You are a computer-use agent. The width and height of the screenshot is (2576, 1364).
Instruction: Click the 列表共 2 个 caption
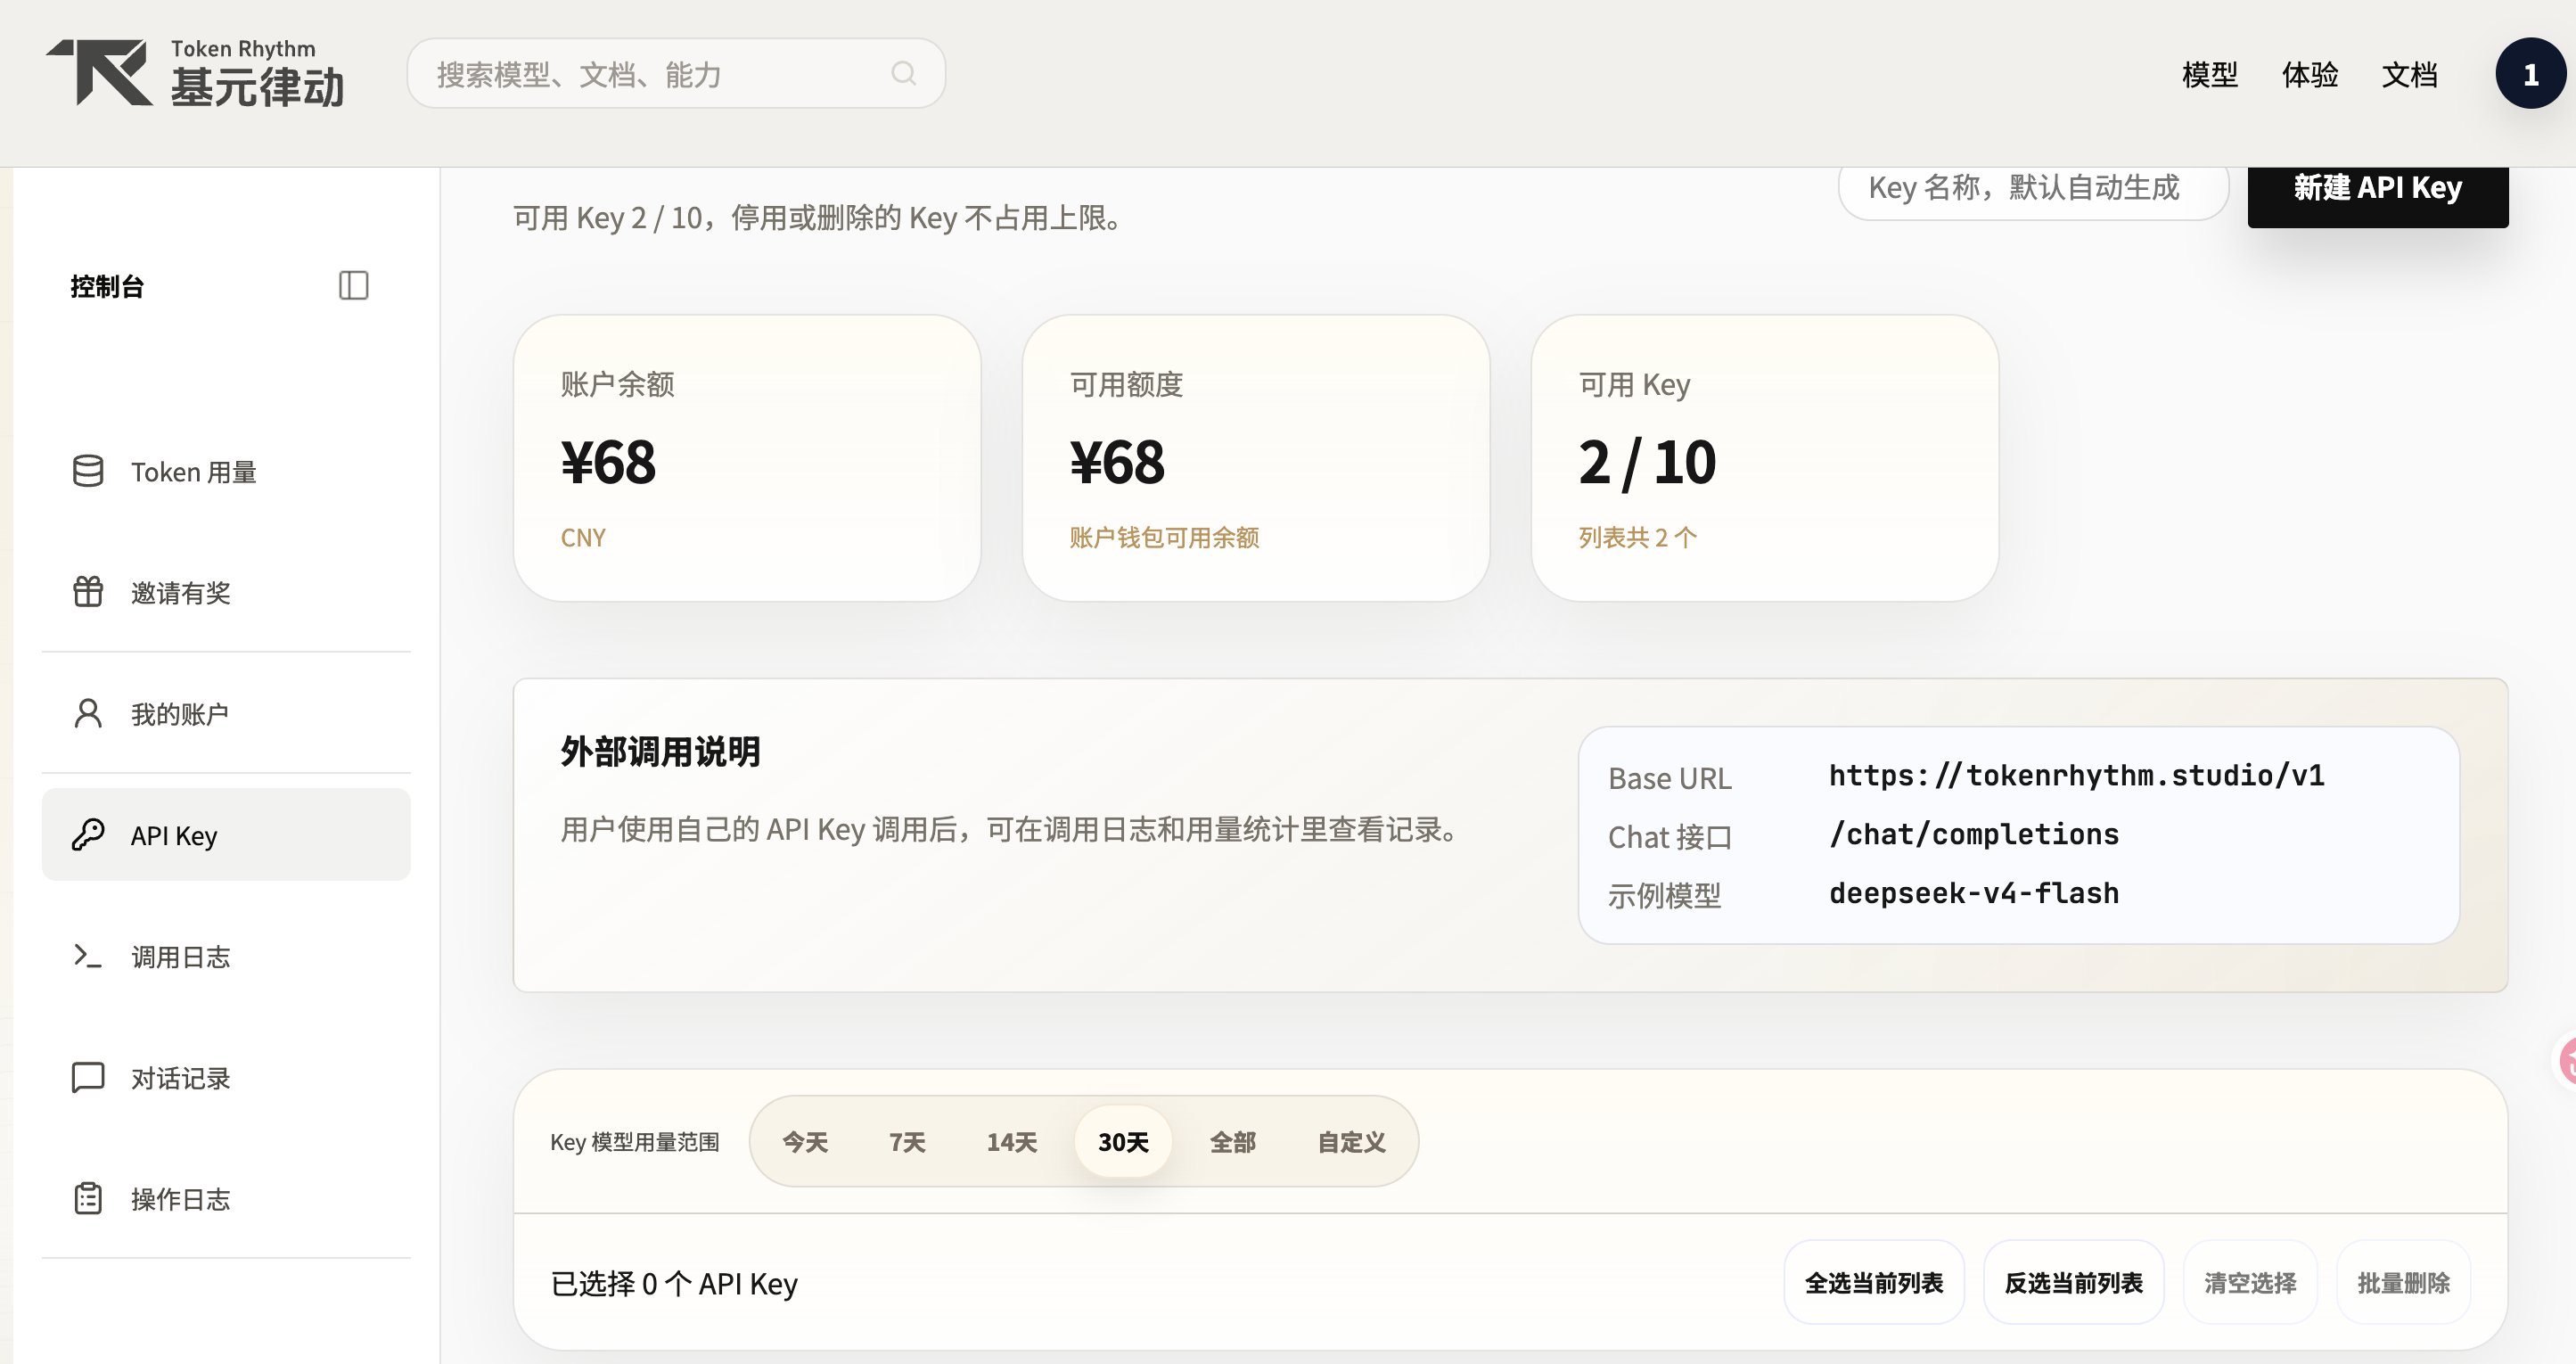click(1638, 538)
